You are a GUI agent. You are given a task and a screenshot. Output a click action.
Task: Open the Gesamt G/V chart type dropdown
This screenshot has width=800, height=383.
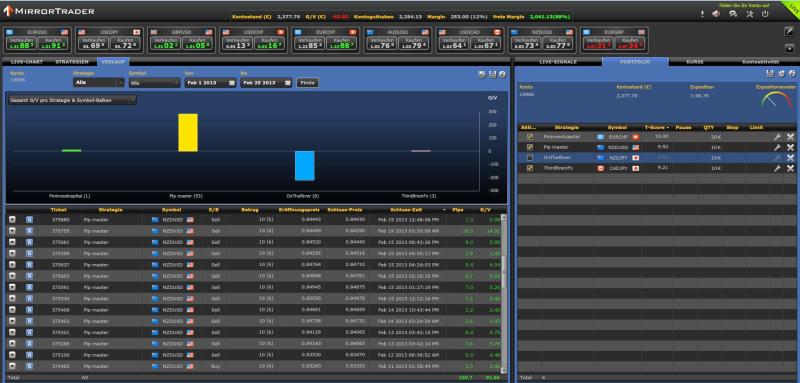coord(72,100)
